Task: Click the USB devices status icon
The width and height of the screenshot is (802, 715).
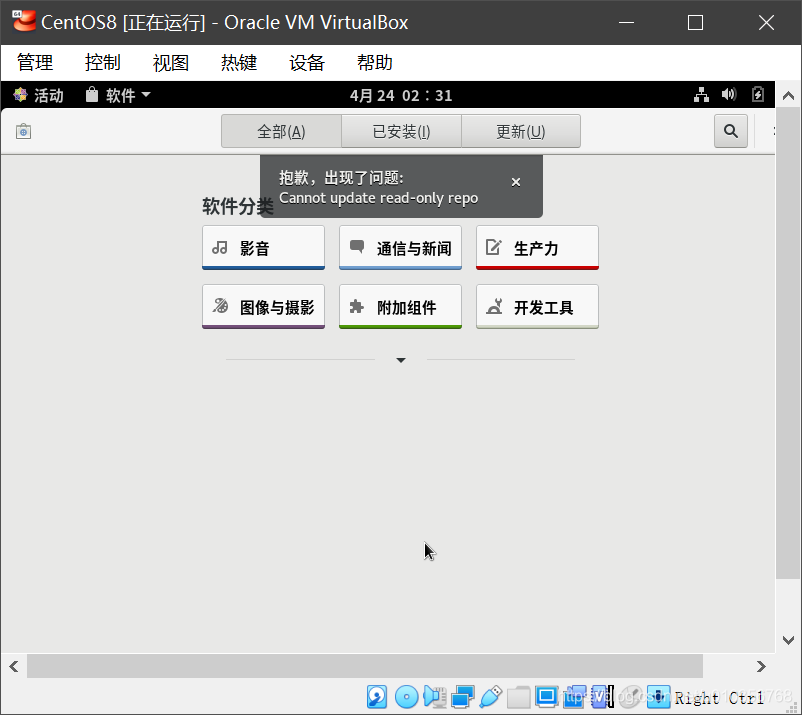Action: (x=490, y=697)
